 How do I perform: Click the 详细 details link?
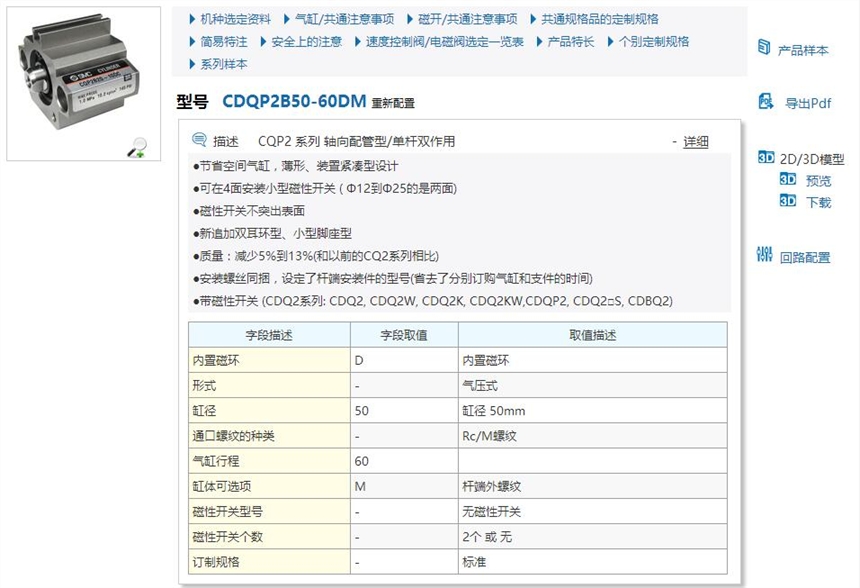[x=696, y=142]
